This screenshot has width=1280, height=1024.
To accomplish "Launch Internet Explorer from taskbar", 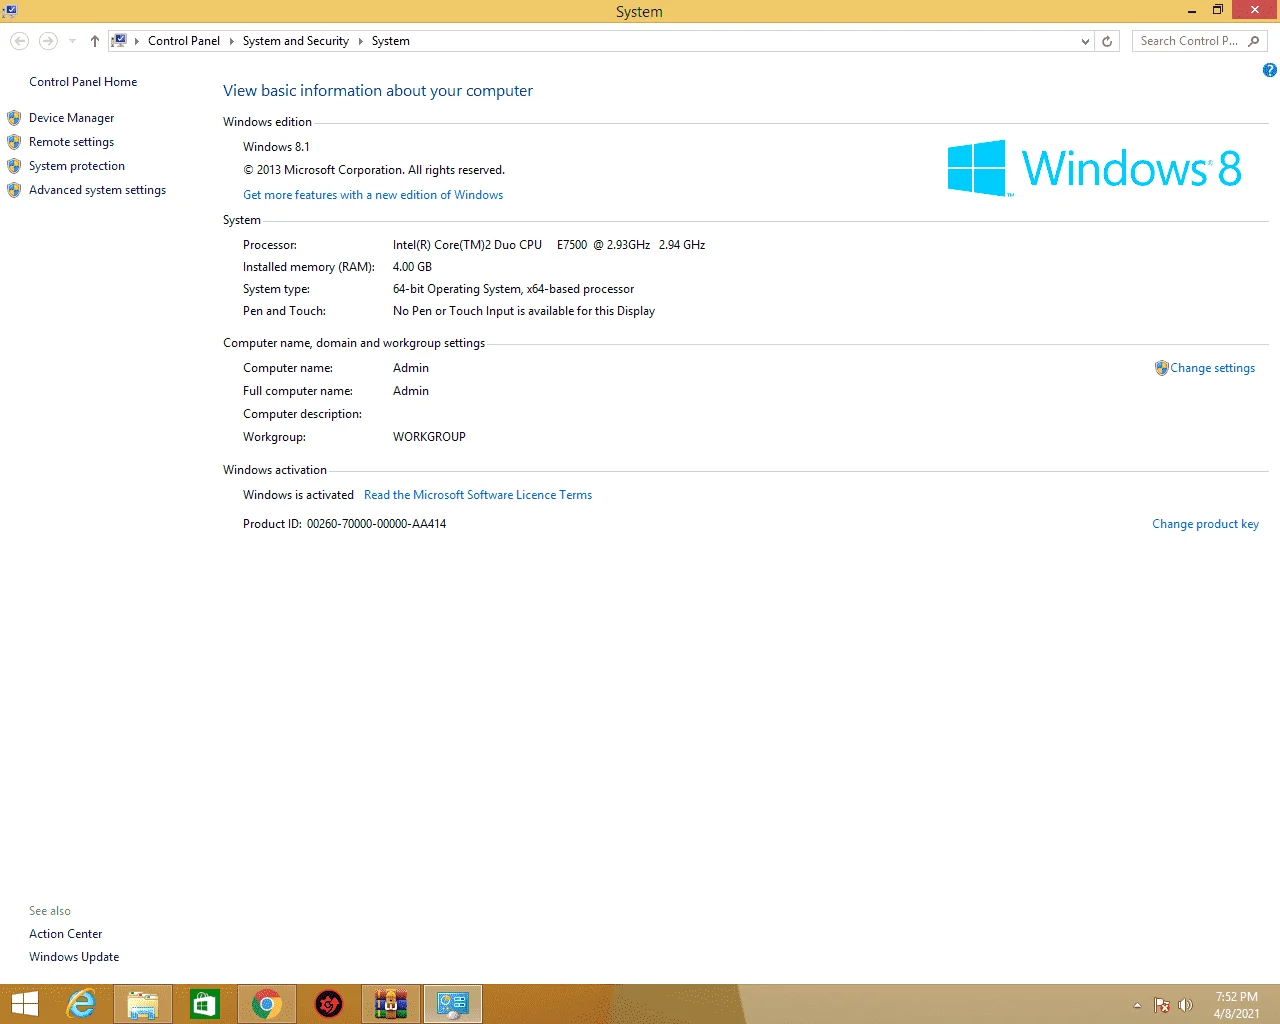I will pyautogui.click(x=81, y=1004).
